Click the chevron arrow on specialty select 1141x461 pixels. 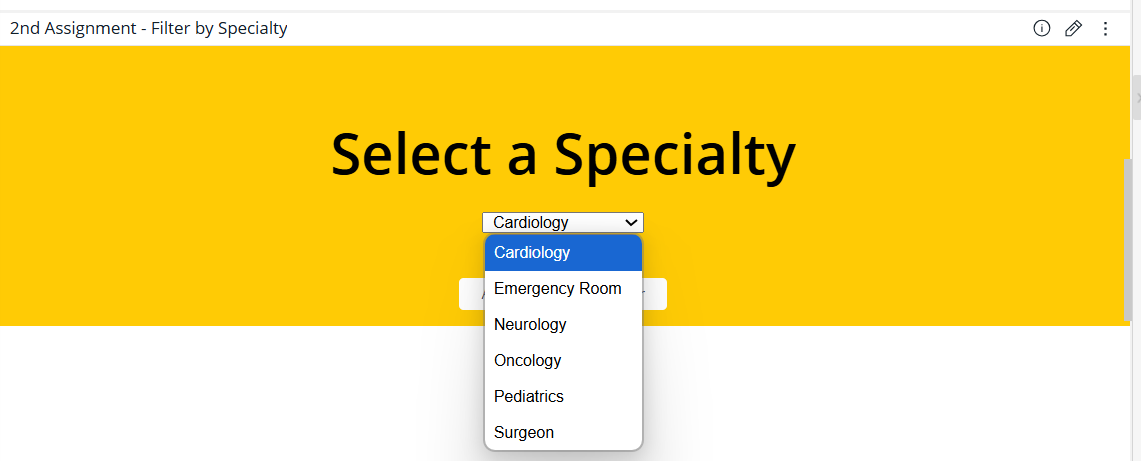pyautogui.click(x=631, y=223)
